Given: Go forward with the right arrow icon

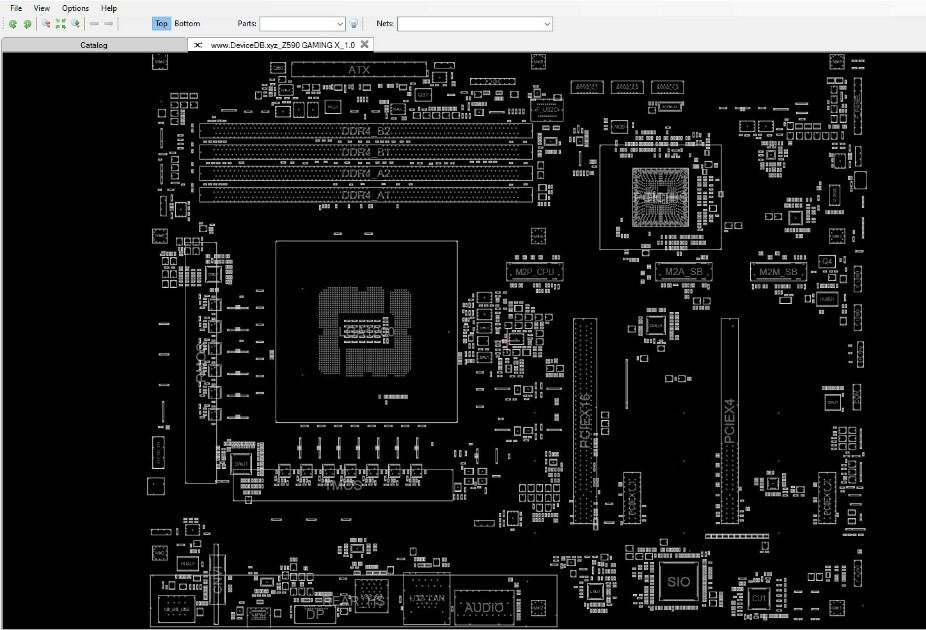Looking at the screenshot, I should pos(109,24).
